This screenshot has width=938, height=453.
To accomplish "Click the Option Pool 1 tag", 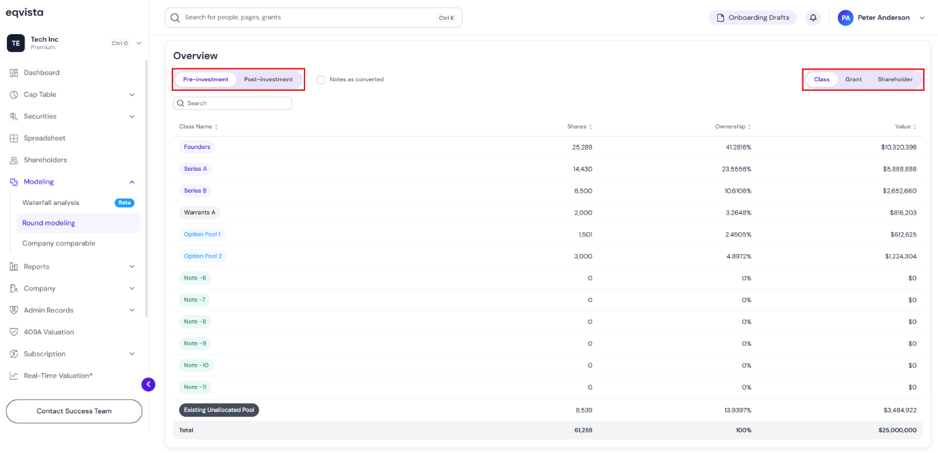I will pos(202,235).
